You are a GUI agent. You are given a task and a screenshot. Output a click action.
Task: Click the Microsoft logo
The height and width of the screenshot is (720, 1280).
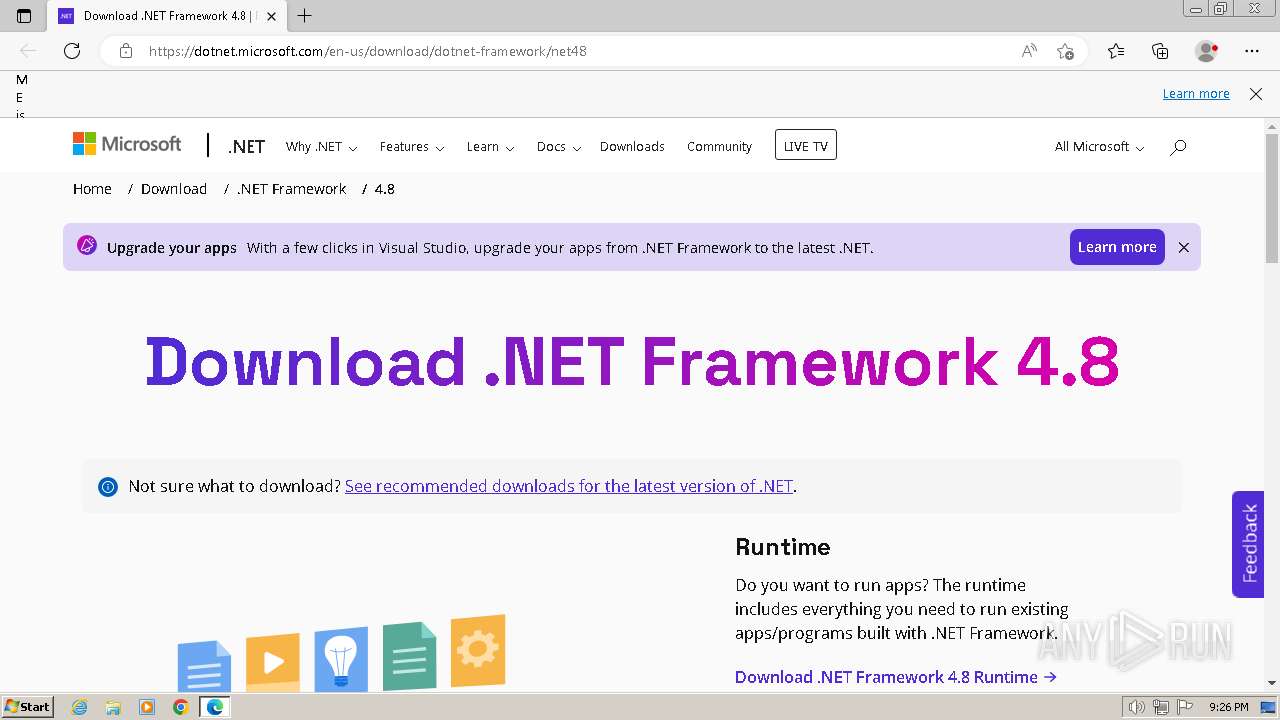[x=127, y=144]
